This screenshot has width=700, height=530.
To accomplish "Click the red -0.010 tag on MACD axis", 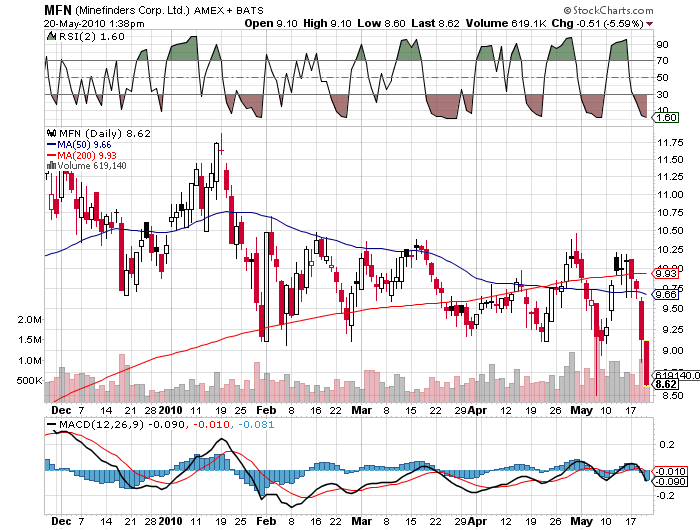I will pos(669,472).
